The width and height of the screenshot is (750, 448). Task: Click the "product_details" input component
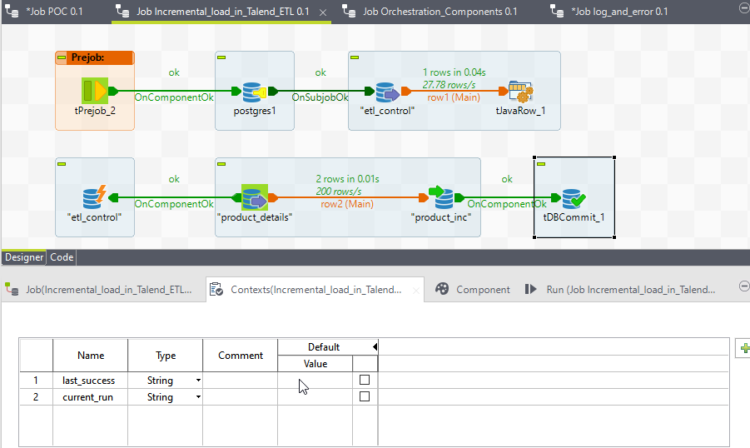point(255,198)
